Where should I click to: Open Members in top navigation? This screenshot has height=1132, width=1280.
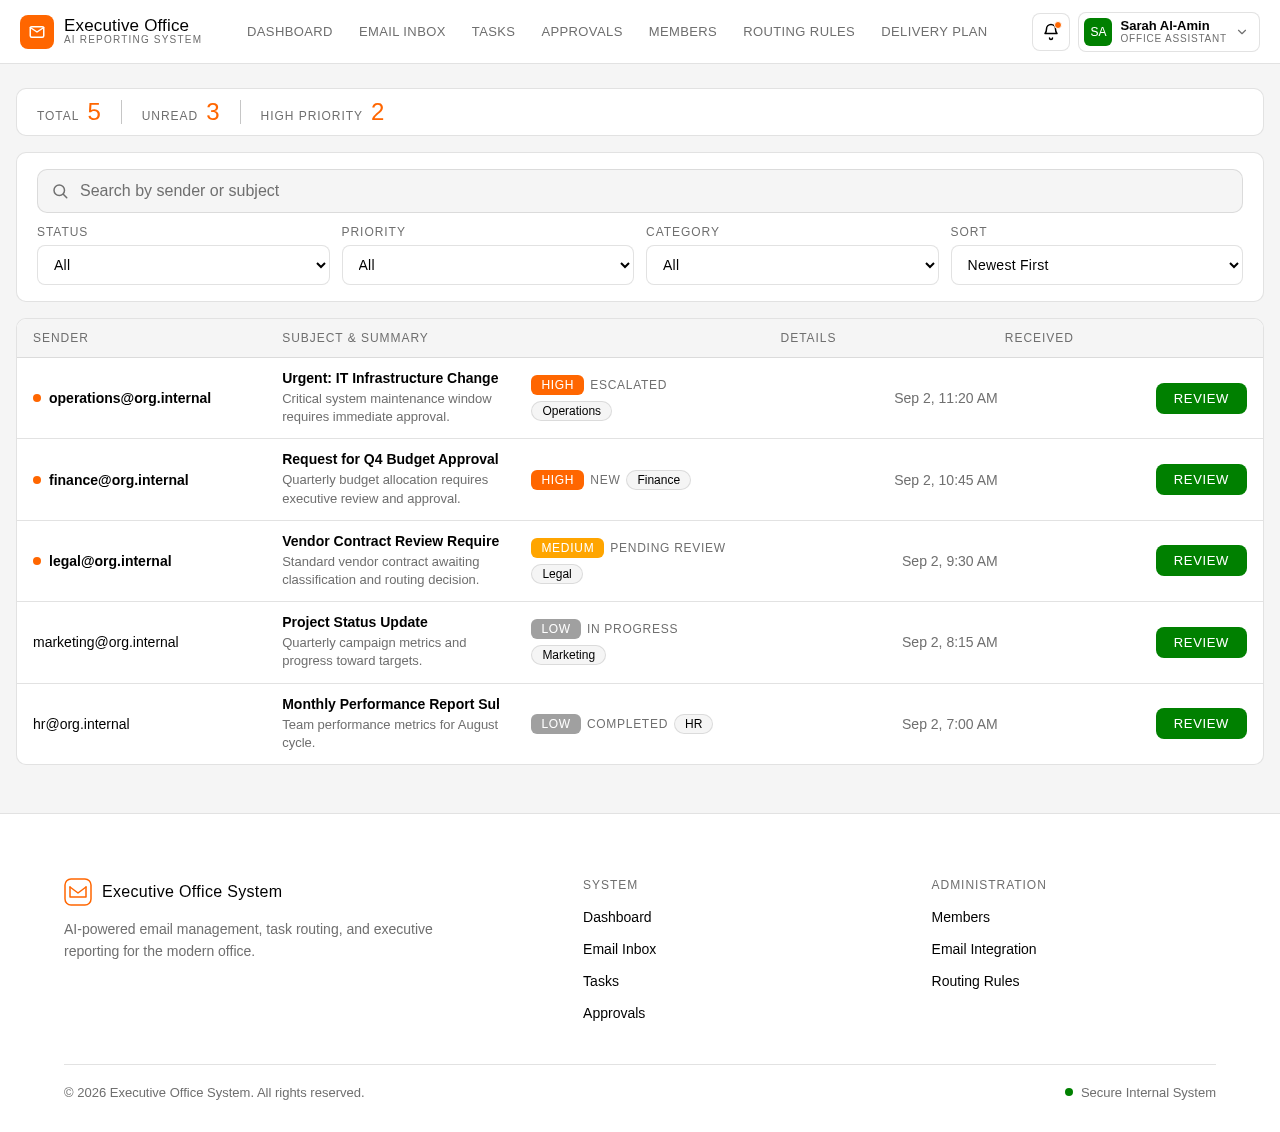click(683, 32)
